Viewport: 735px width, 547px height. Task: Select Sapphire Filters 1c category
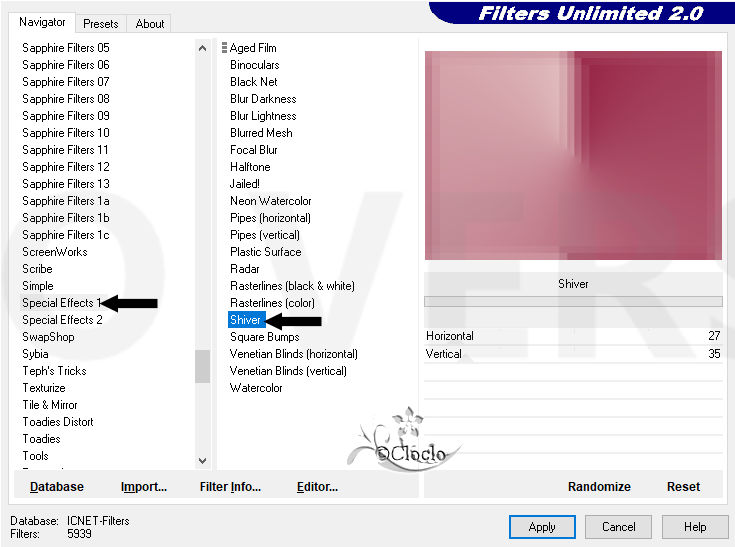[66, 235]
